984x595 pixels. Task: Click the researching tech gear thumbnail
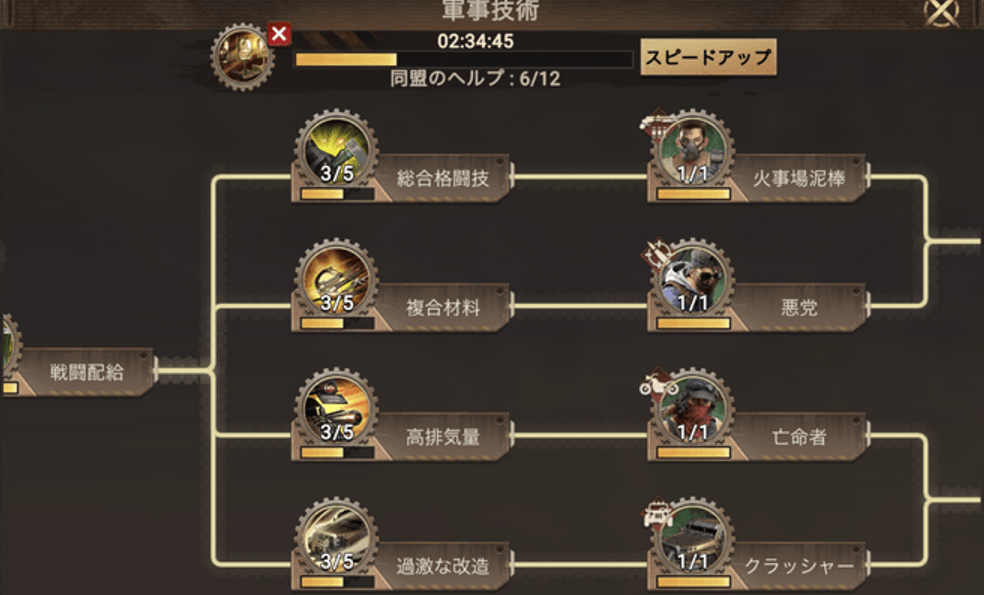[242, 56]
